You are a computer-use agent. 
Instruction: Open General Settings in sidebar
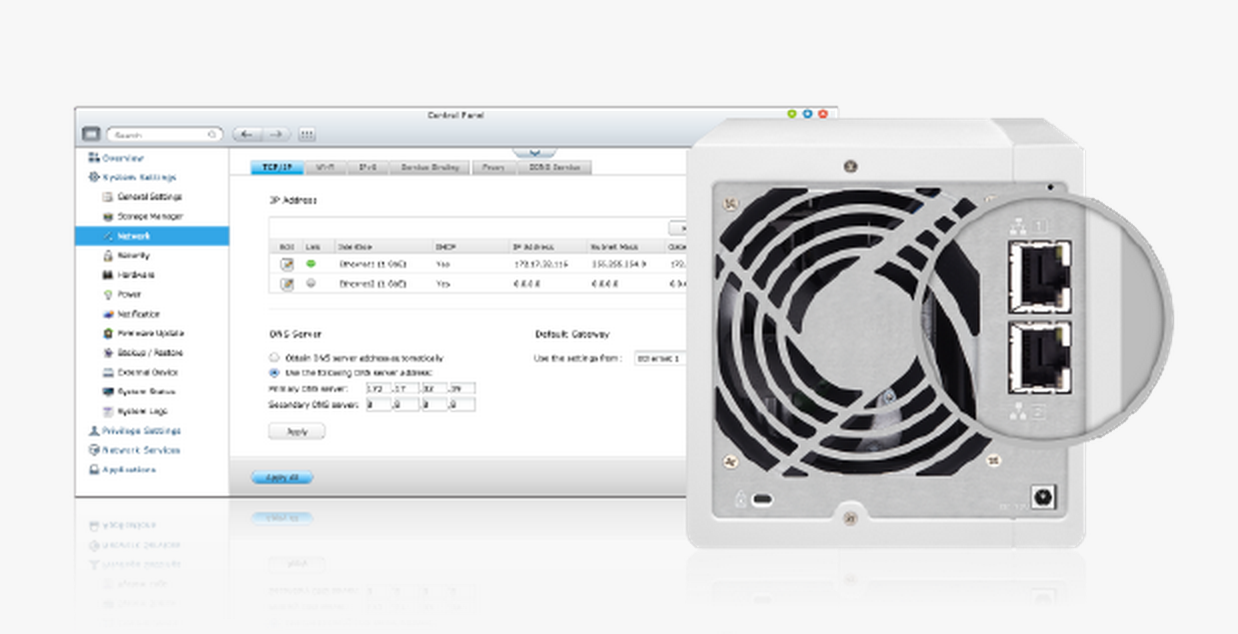click(x=142, y=197)
